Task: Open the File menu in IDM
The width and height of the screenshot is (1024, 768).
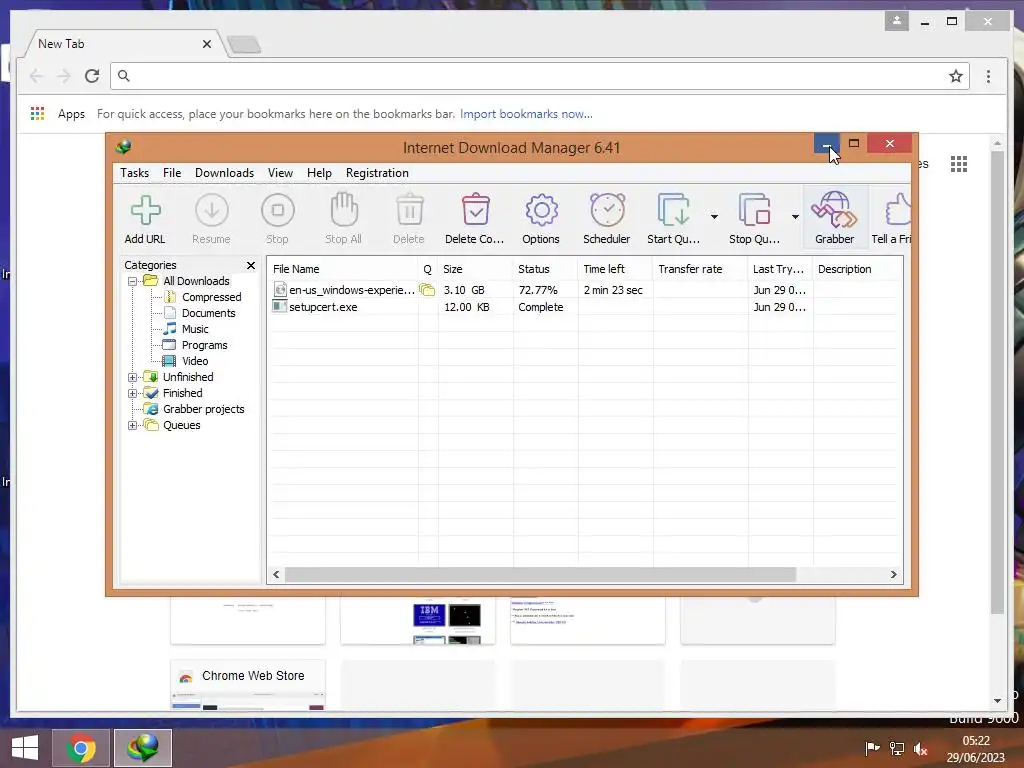Action: [x=172, y=173]
